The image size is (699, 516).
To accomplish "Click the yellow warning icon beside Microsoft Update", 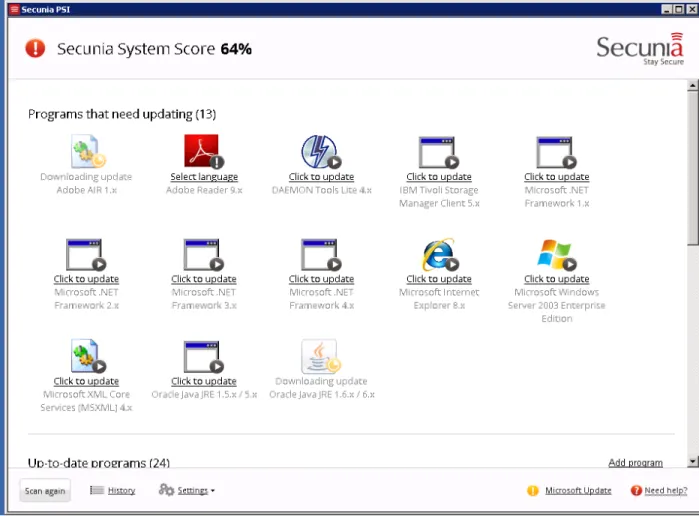I will pyautogui.click(x=533, y=491).
